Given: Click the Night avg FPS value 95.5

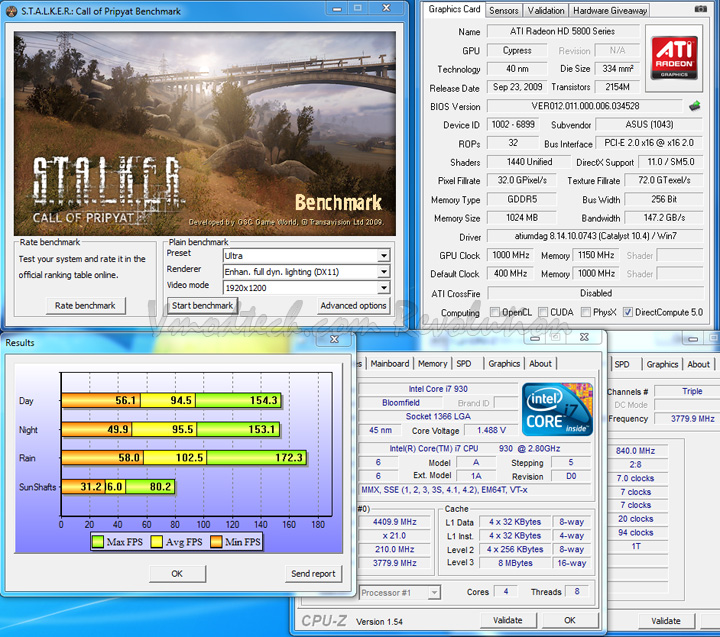Looking at the screenshot, I should click(182, 429).
